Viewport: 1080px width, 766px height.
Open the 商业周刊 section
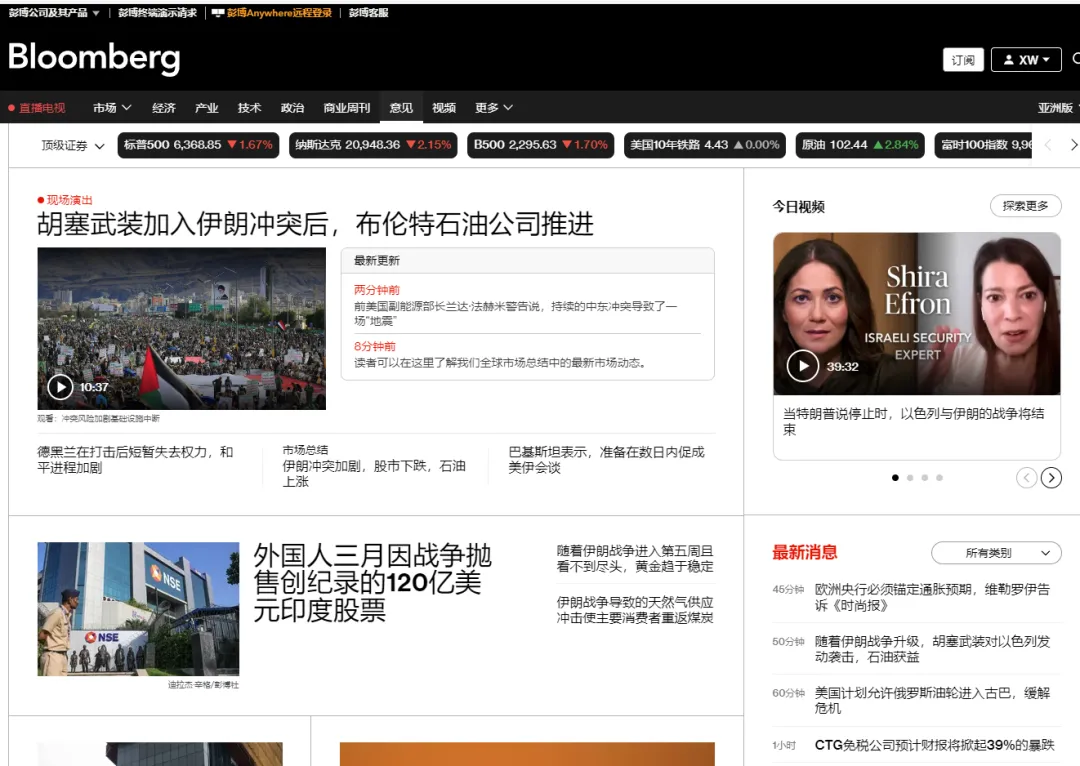click(346, 107)
